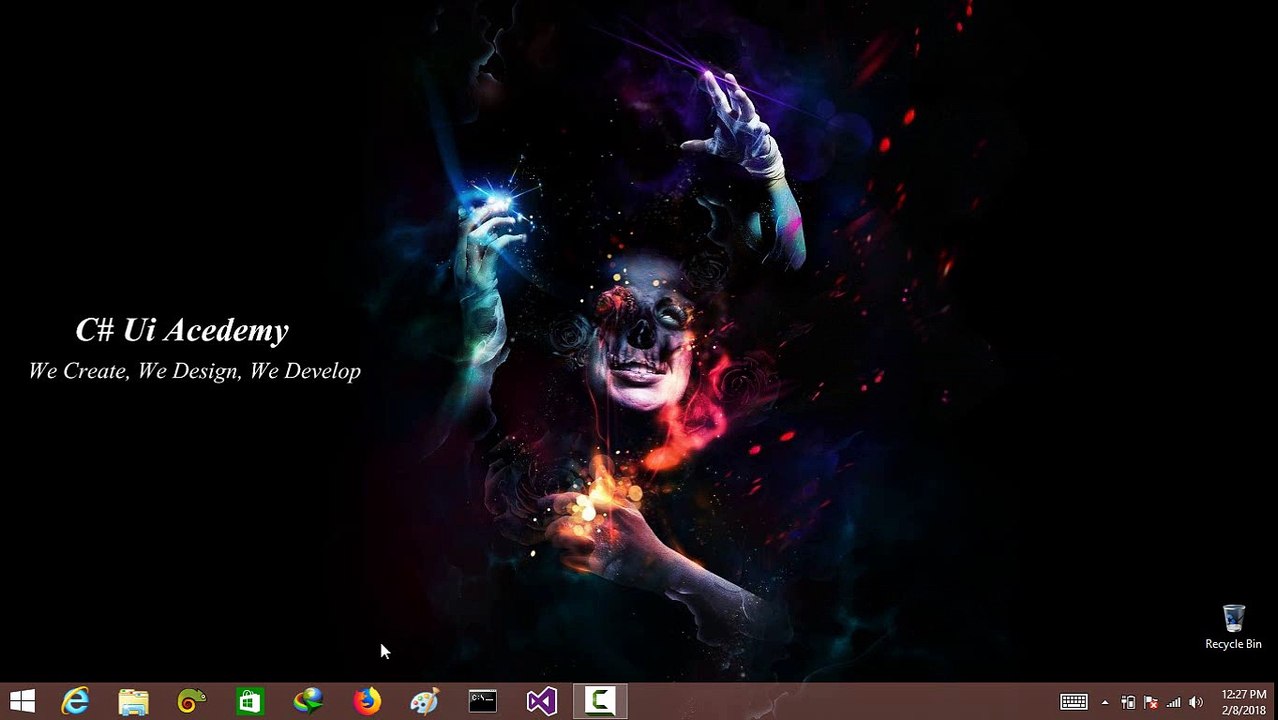Open Windows Store from taskbar
1278x720 pixels.
249,701
